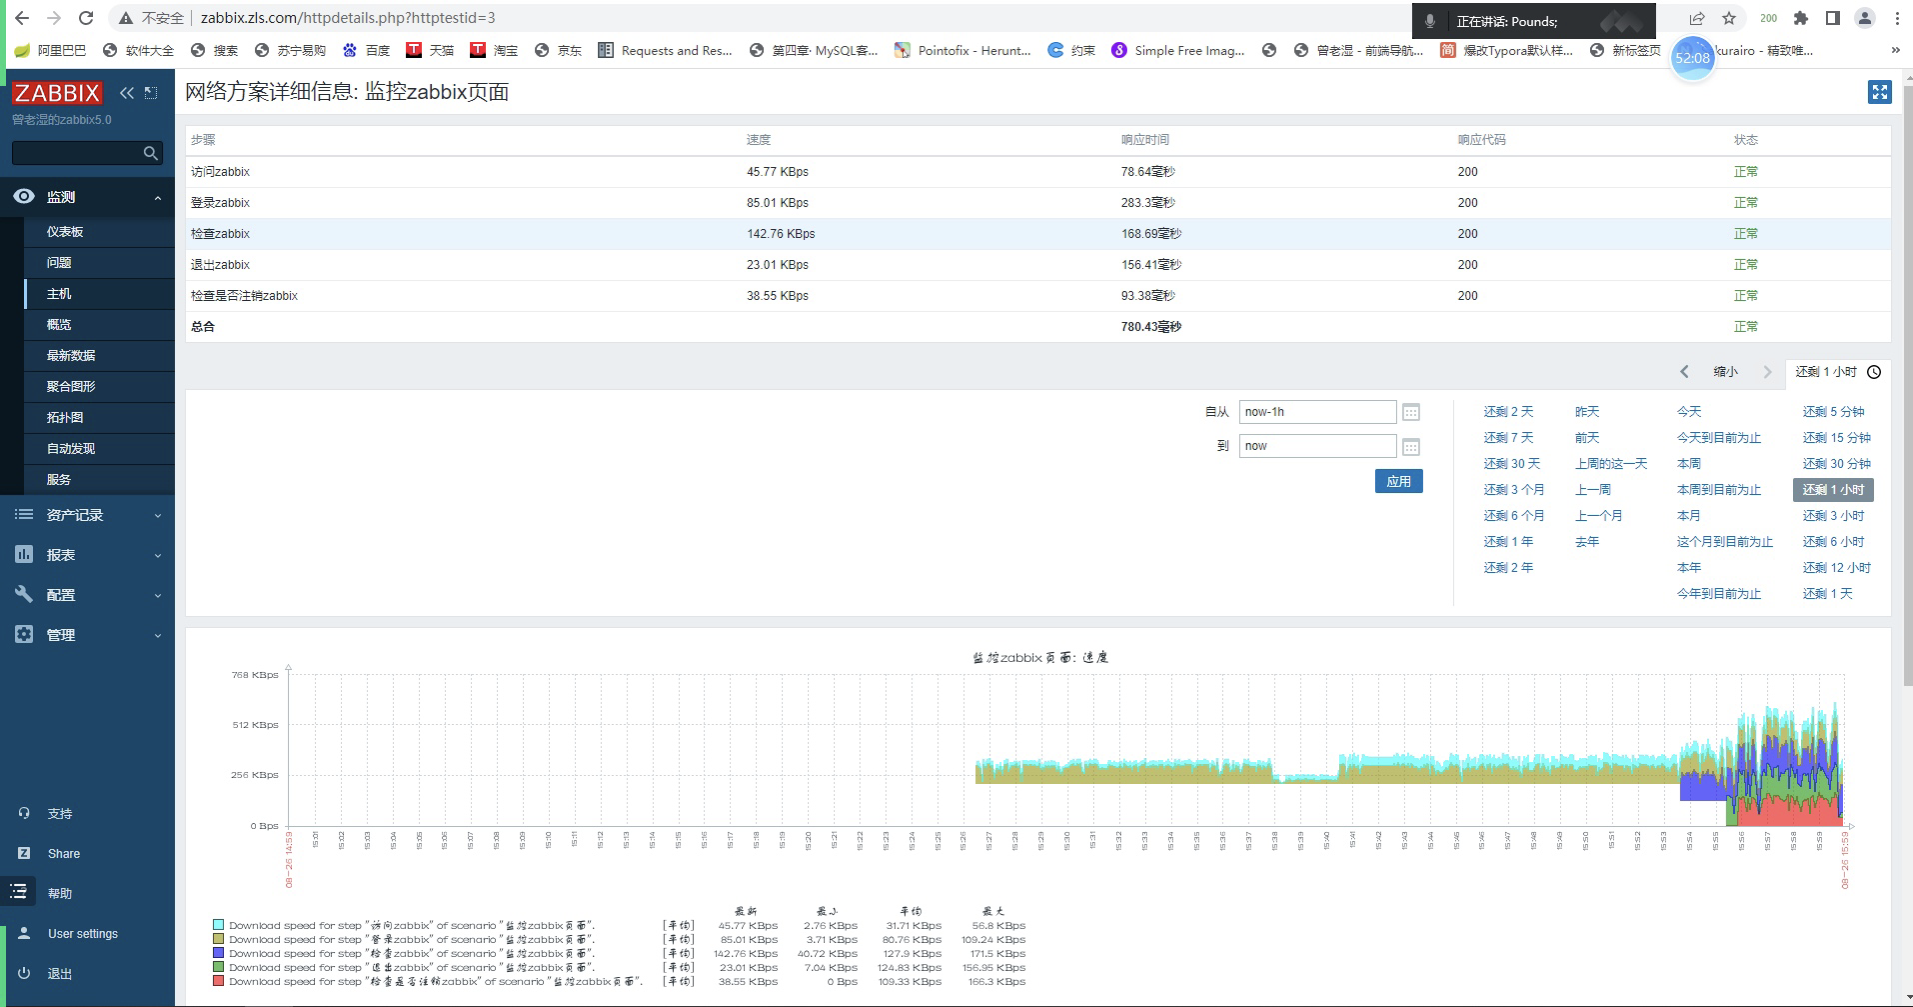Select 本周 this week range
This screenshot has width=1913, height=1007.
point(1689,464)
